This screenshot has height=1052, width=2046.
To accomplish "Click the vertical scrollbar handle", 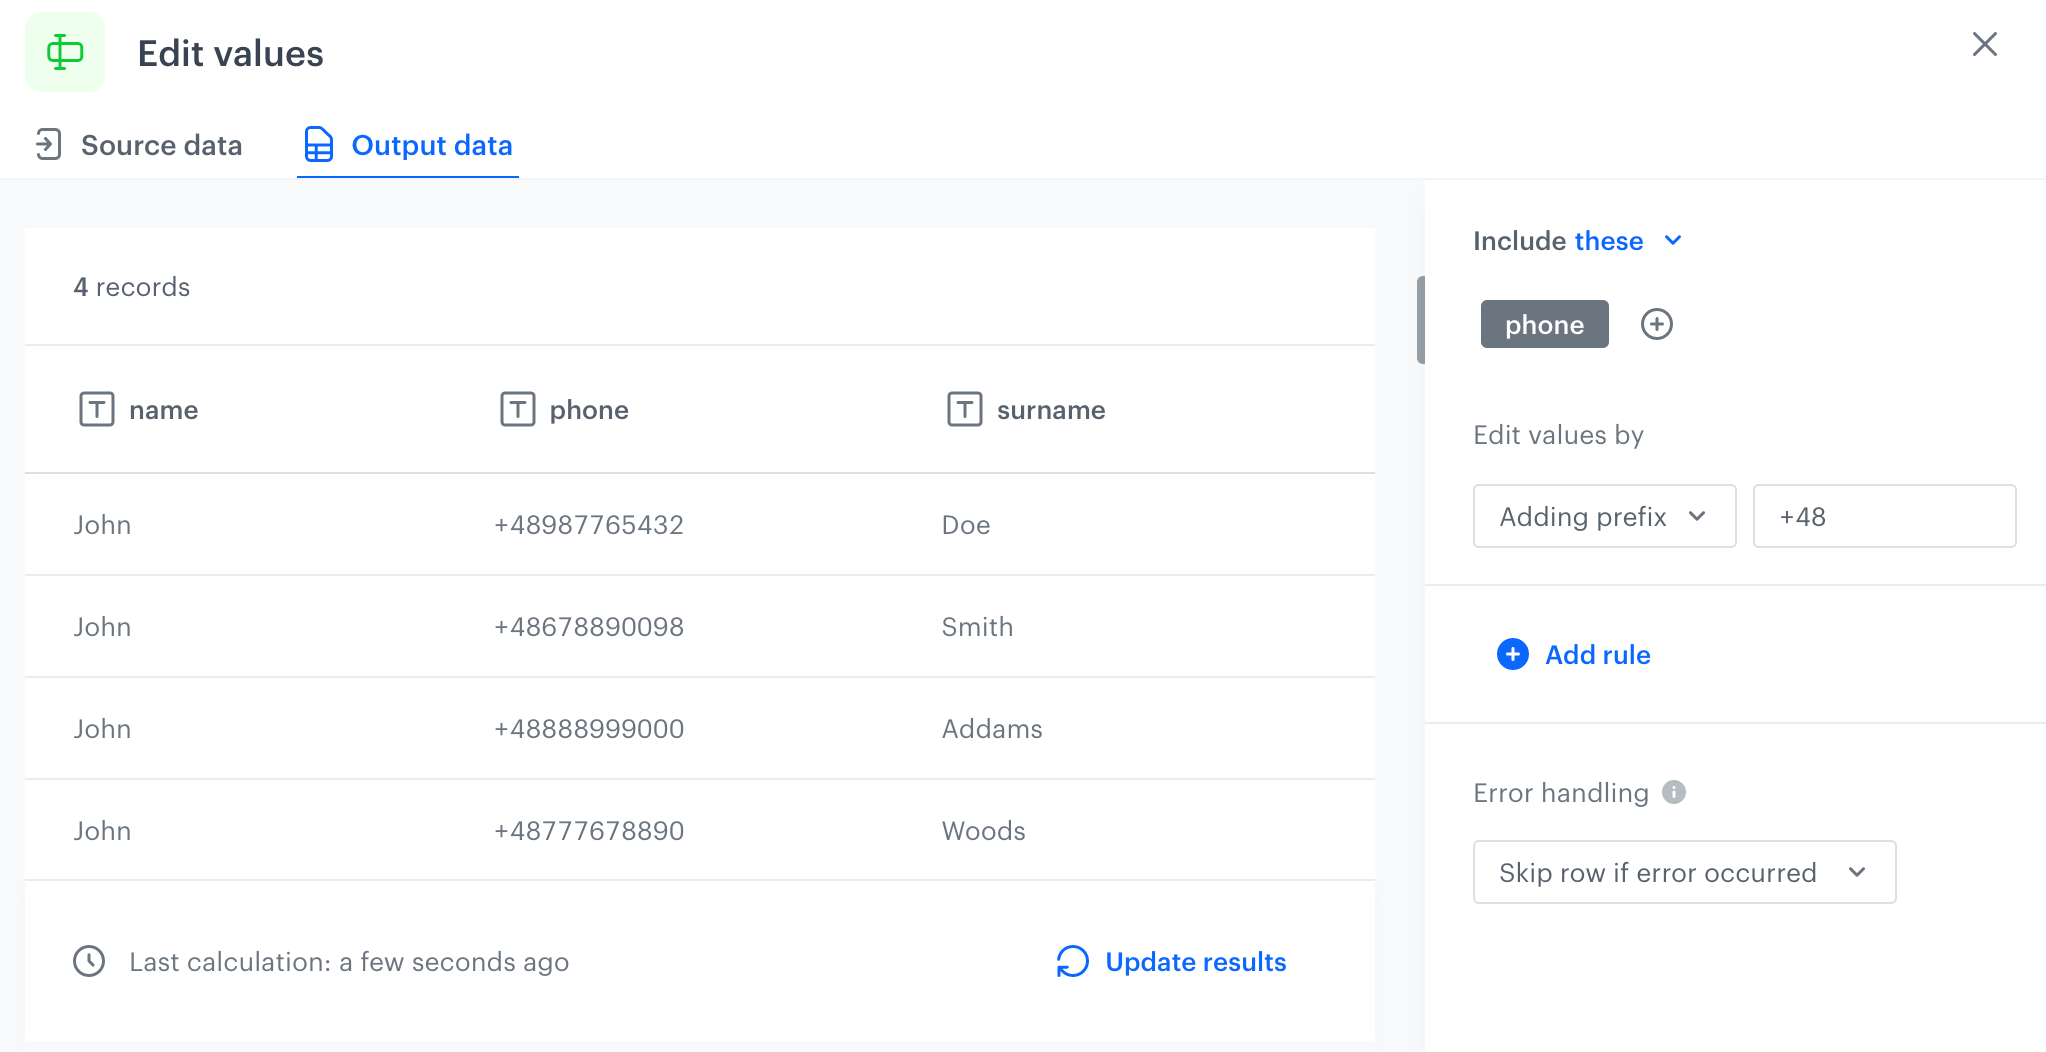I will [x=1420, y=320].
